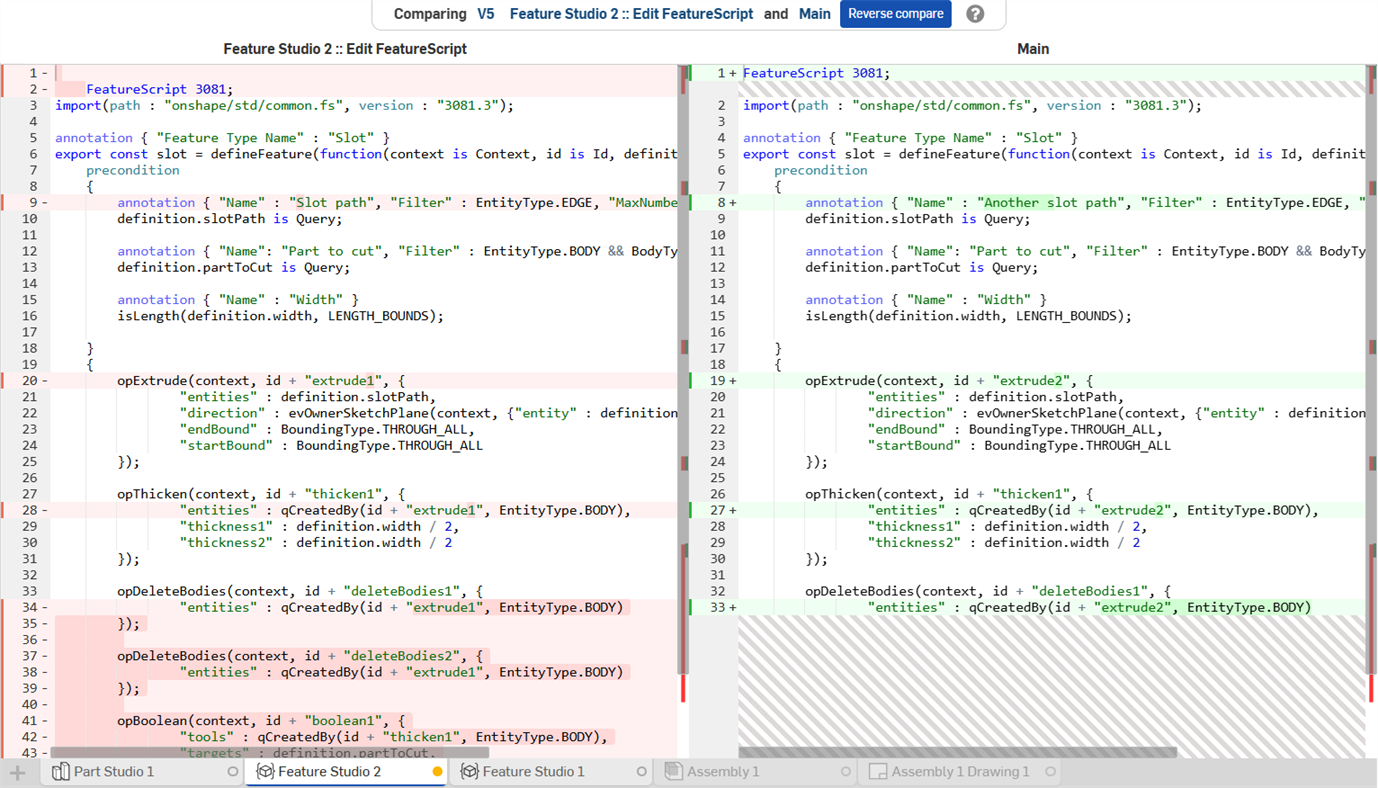Click the circle indicator on Part Studio 1 tab
Viewport: 1378px width, 788px height.
tap(233, 772)
